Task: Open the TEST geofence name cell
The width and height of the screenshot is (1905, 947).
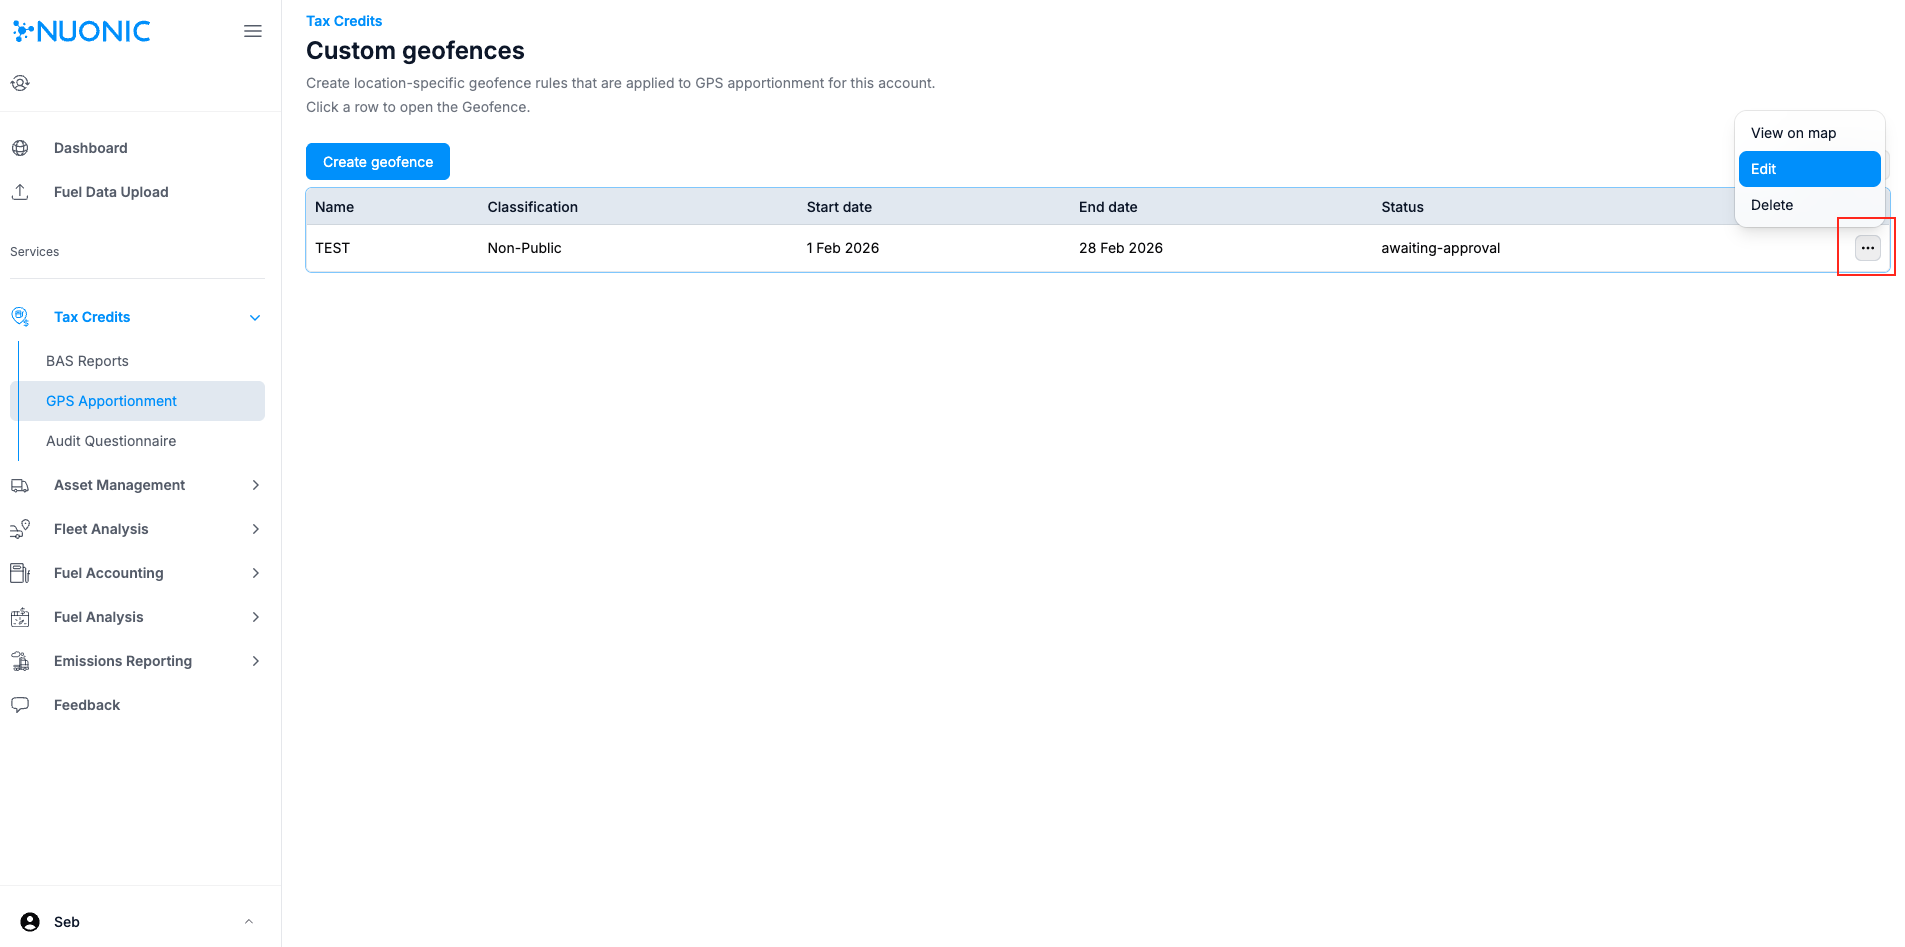Action: 333,248
